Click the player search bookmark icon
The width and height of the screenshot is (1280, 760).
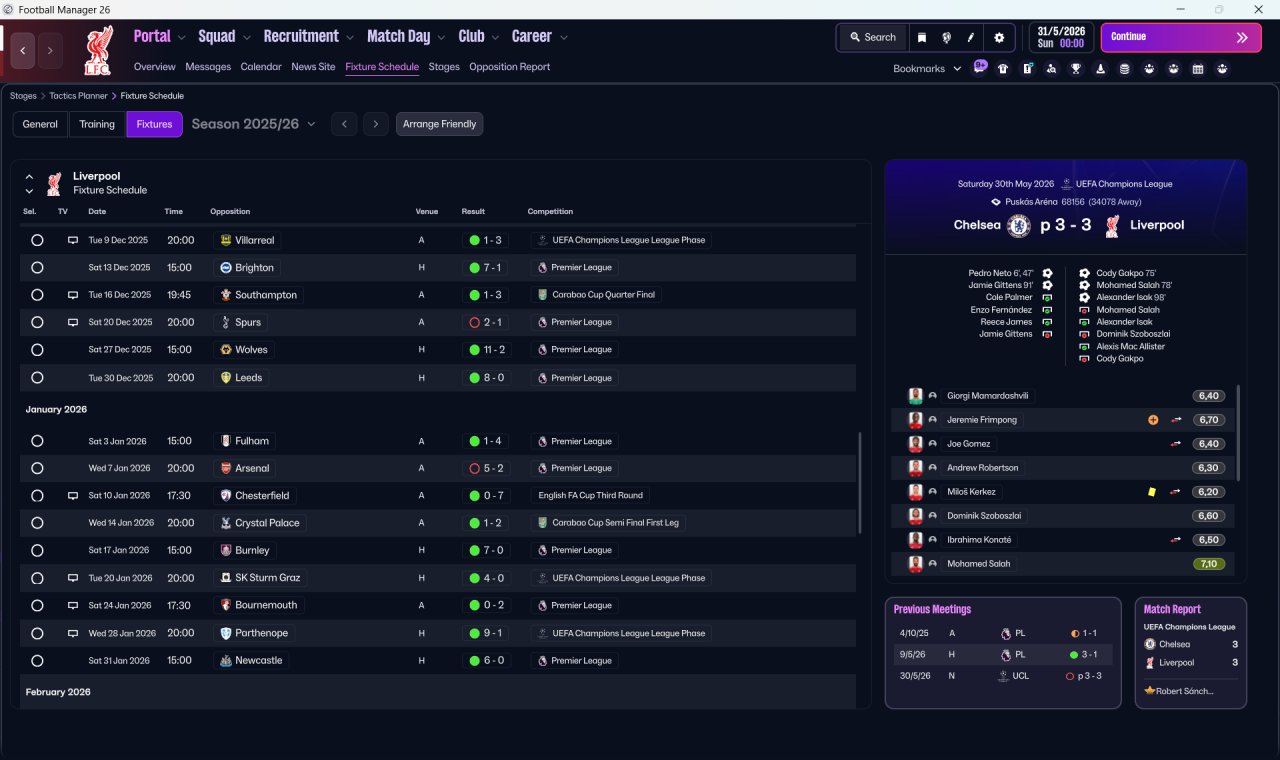[x=1052, y=69]
